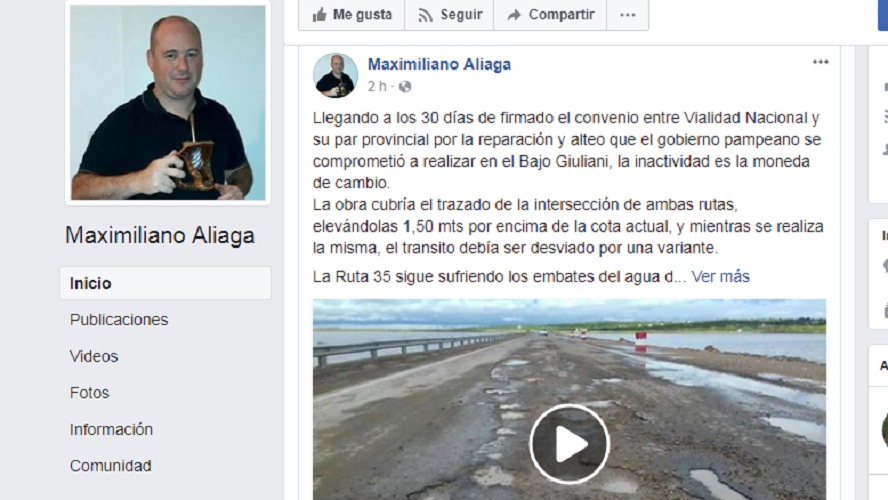Open the post author's small avatar
This screenshot has width=888, height=500.
coord(335,75)
